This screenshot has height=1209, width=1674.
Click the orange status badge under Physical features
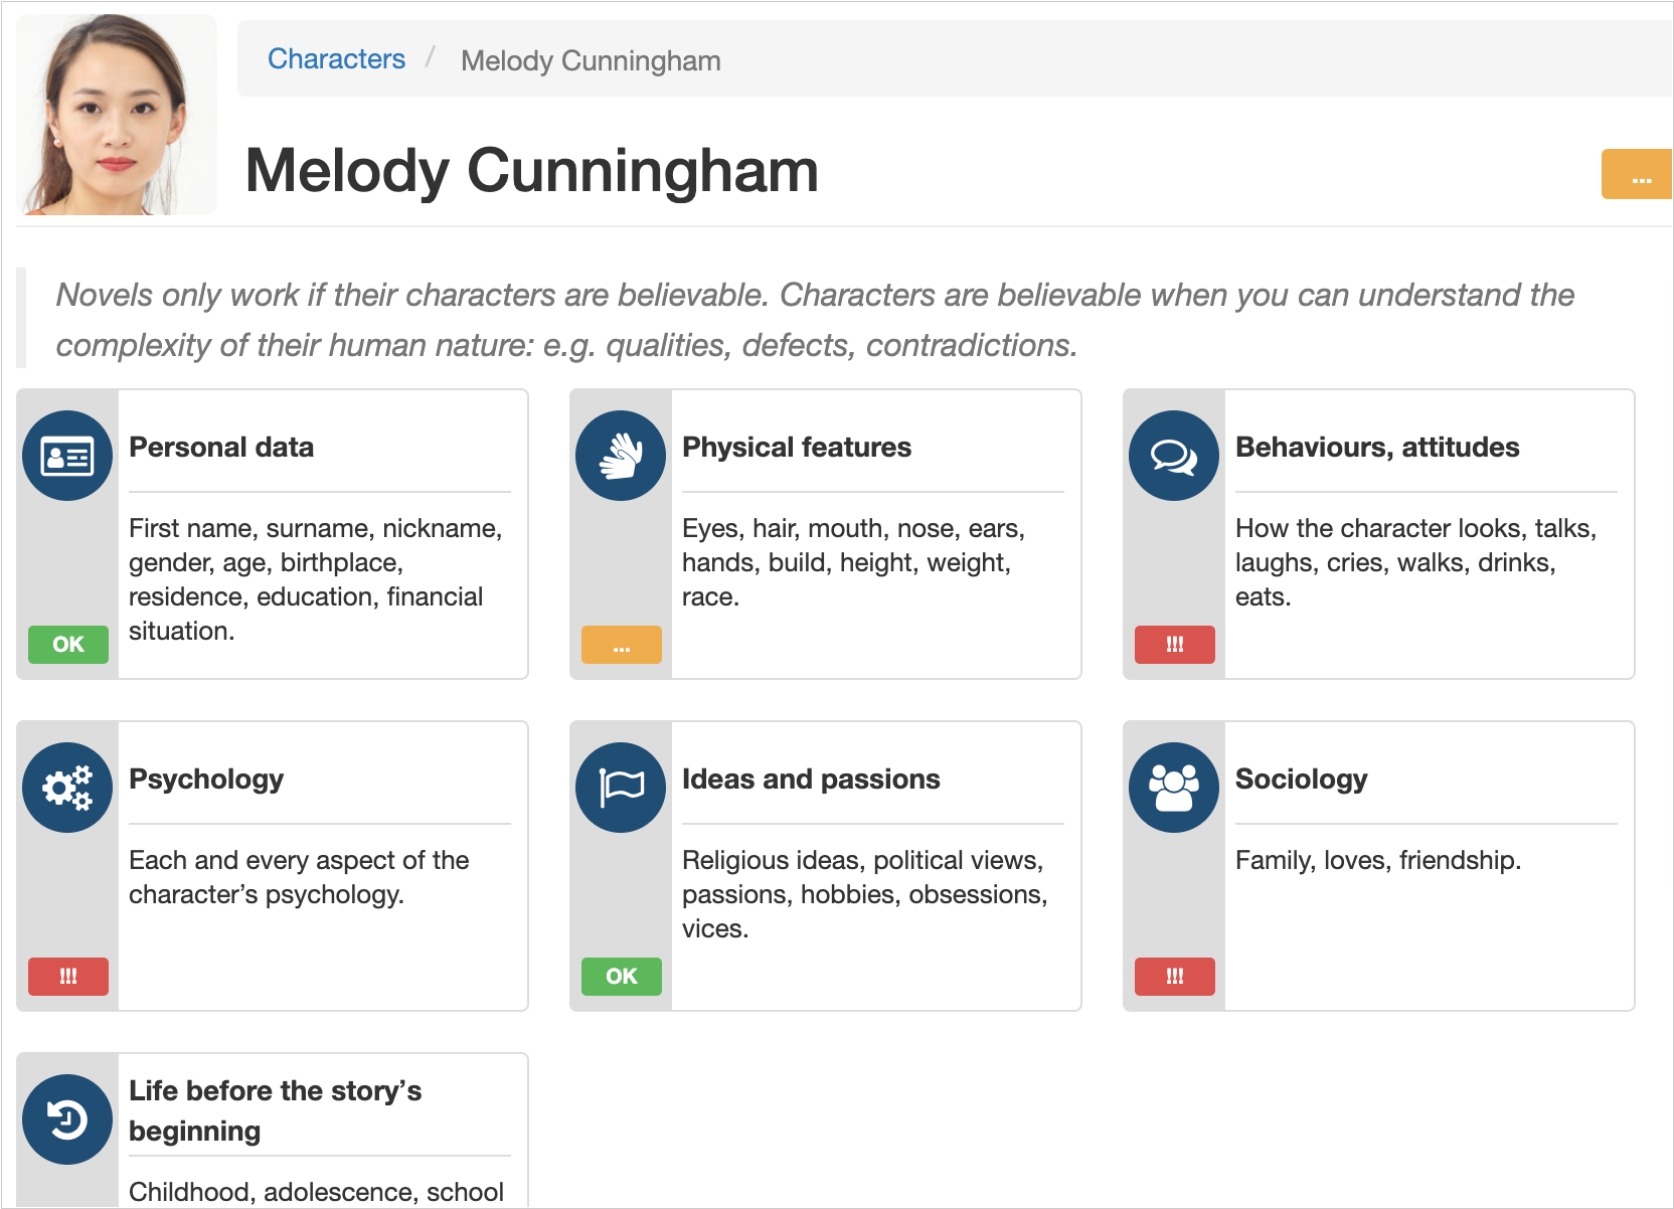tap(621, 645)
